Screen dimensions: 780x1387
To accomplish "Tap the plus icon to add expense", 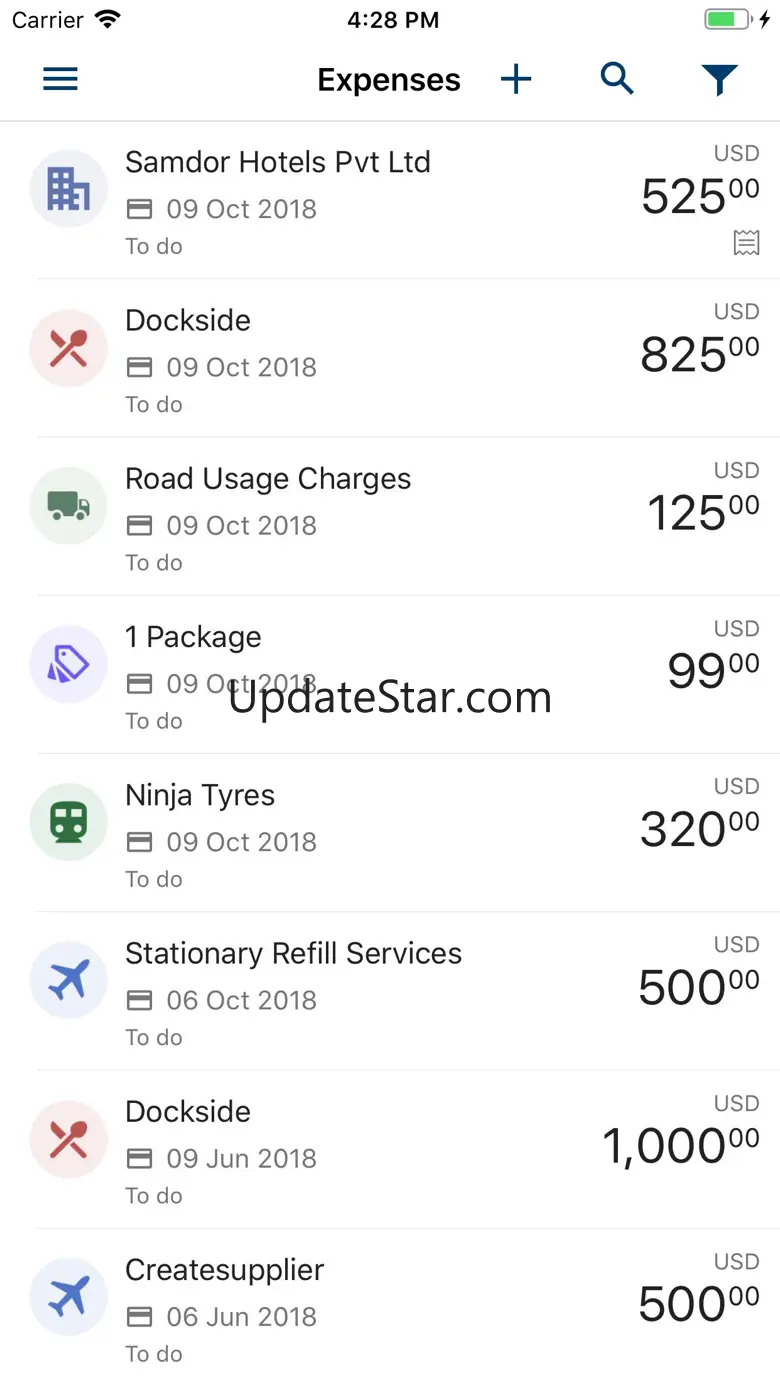I will tap(516, 79).
